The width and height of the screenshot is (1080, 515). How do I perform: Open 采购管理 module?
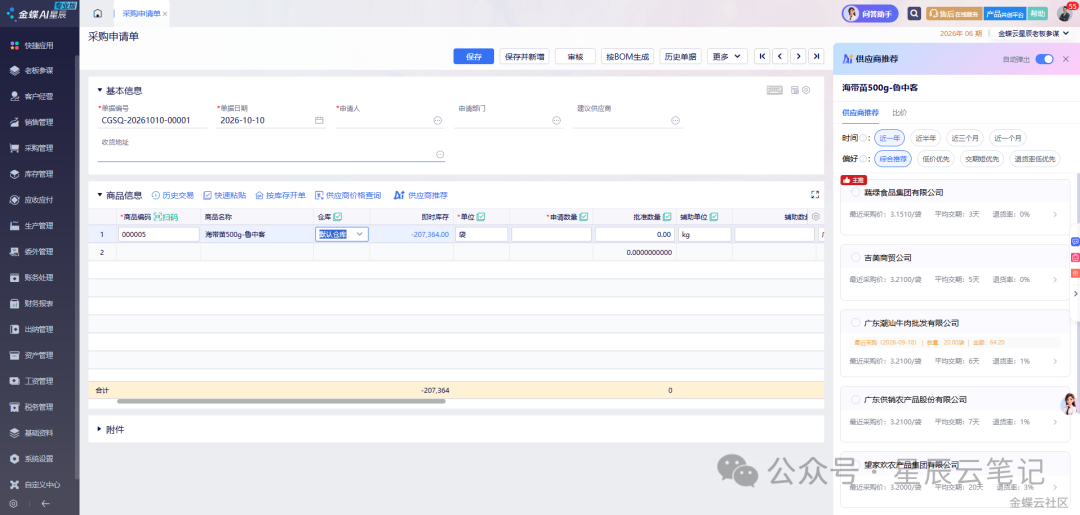[x=40, y=148]
